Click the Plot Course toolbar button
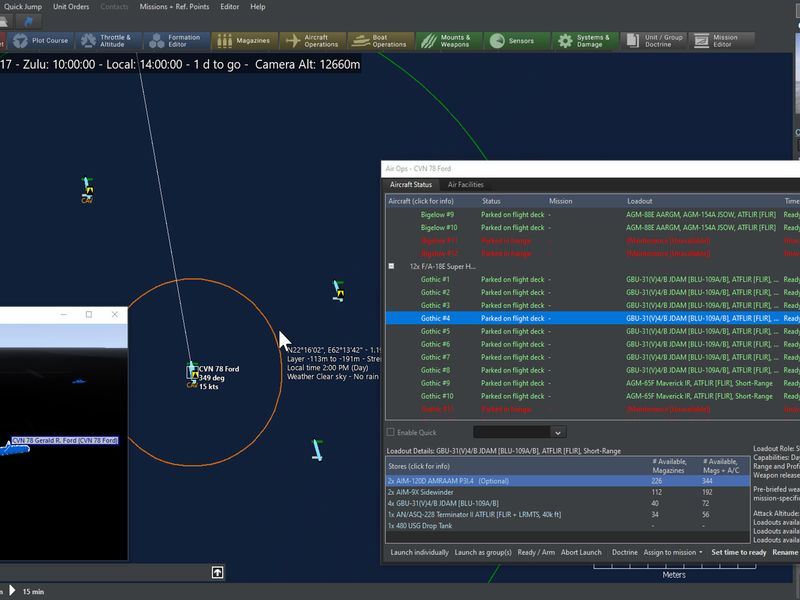The height and width of the screenshot is (600, 800). [x=41, y=41]
